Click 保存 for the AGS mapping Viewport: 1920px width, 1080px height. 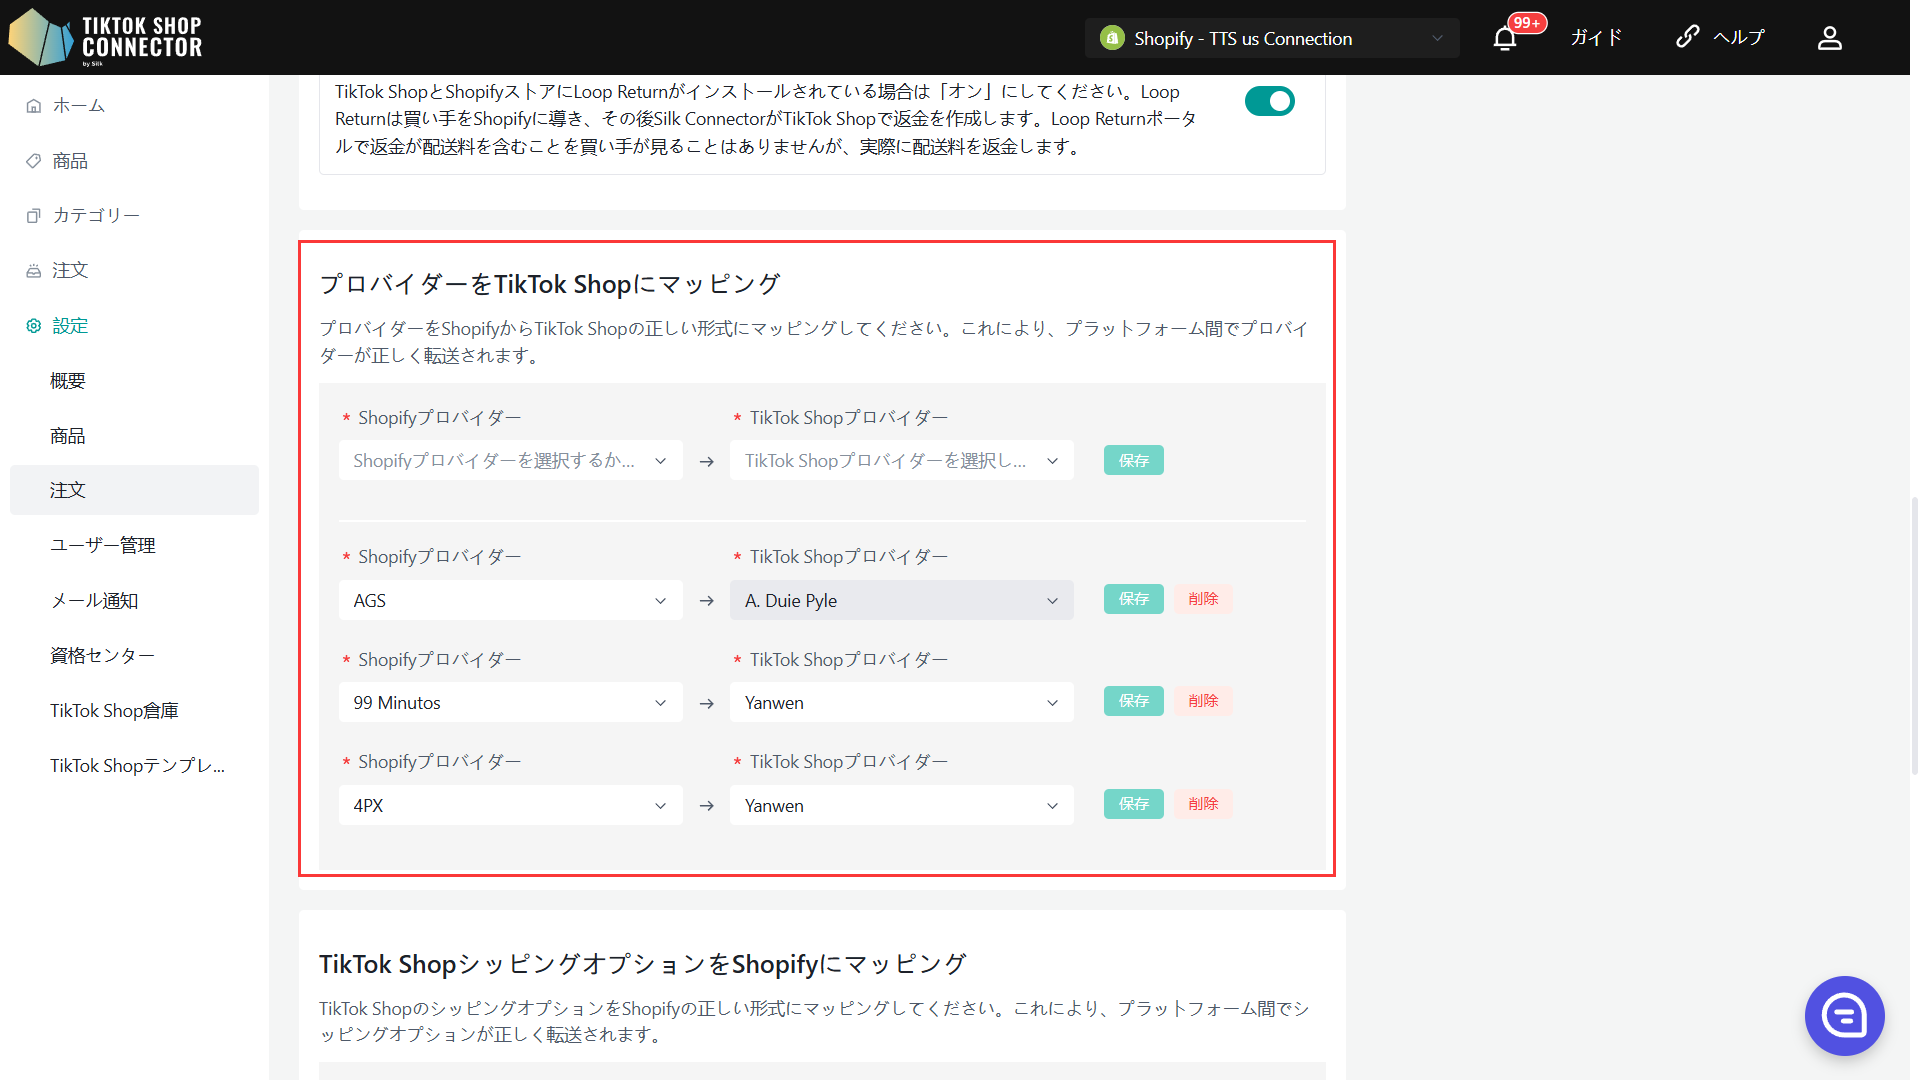coord(1133,599)
